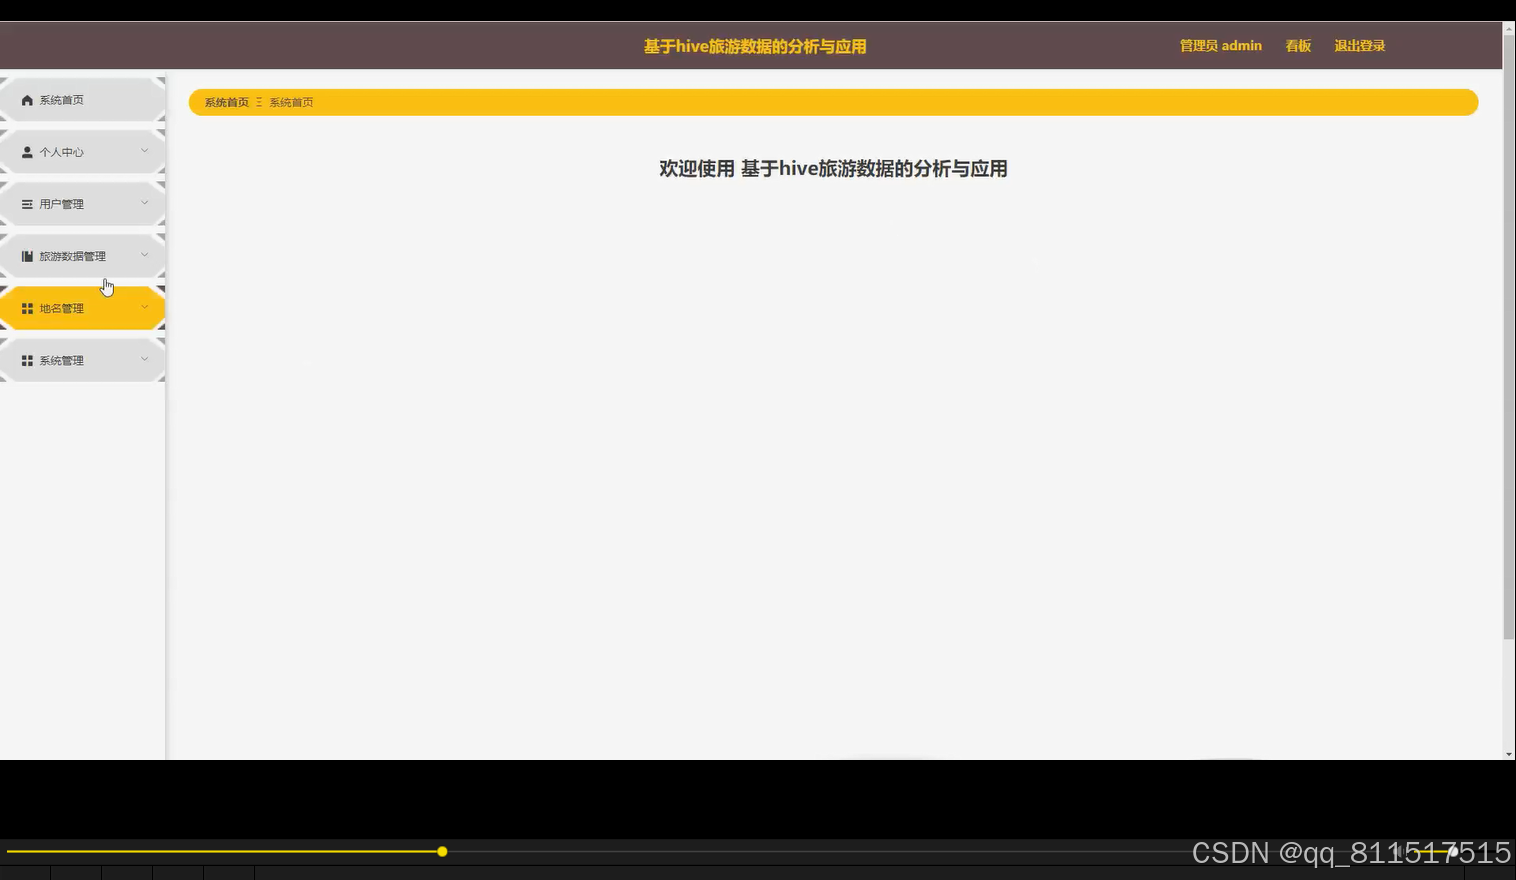Select the grid icon on 地名管理
Image resolution: width=1516 pixels, height=880 pixels.
(27, 308)
